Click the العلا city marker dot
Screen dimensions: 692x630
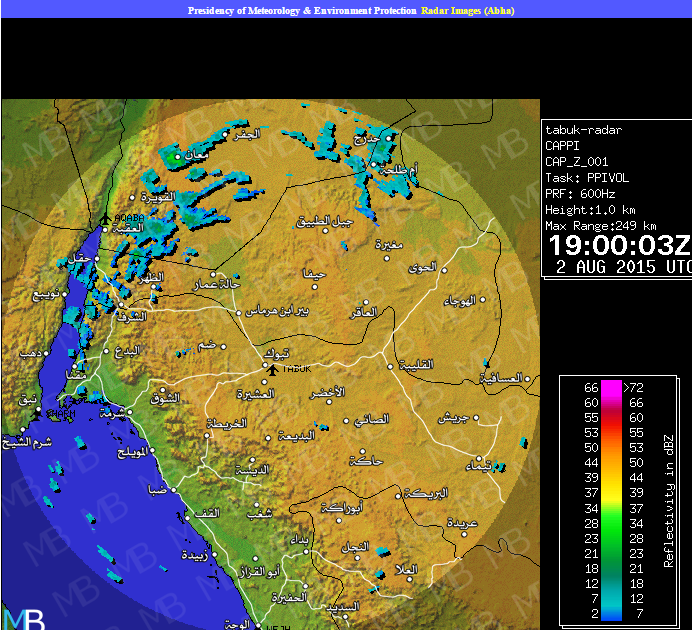point(410,579)
